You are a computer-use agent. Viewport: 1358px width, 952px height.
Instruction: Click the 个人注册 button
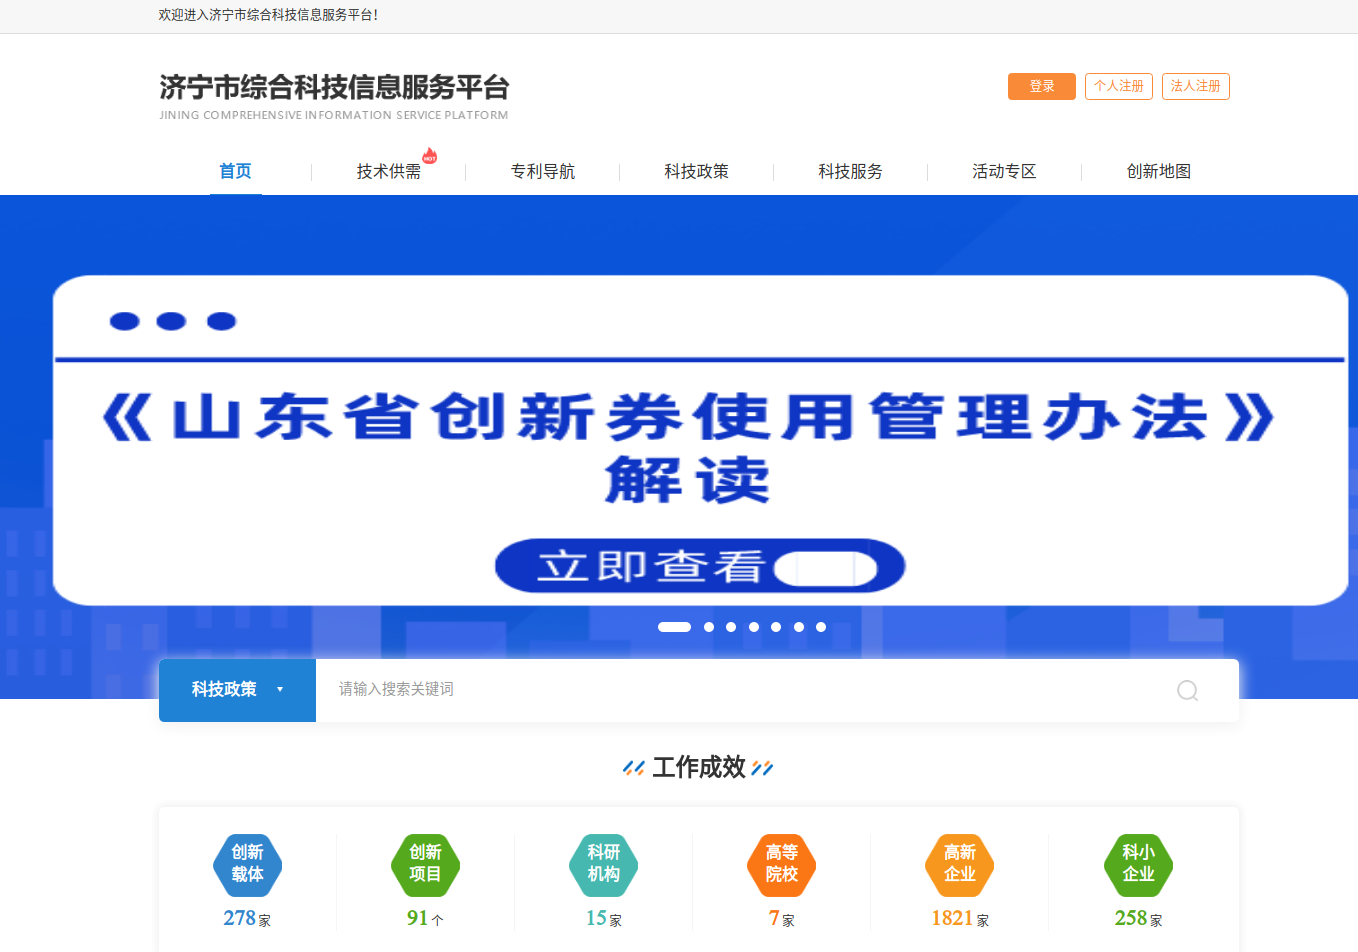(x=1118, y=86)
